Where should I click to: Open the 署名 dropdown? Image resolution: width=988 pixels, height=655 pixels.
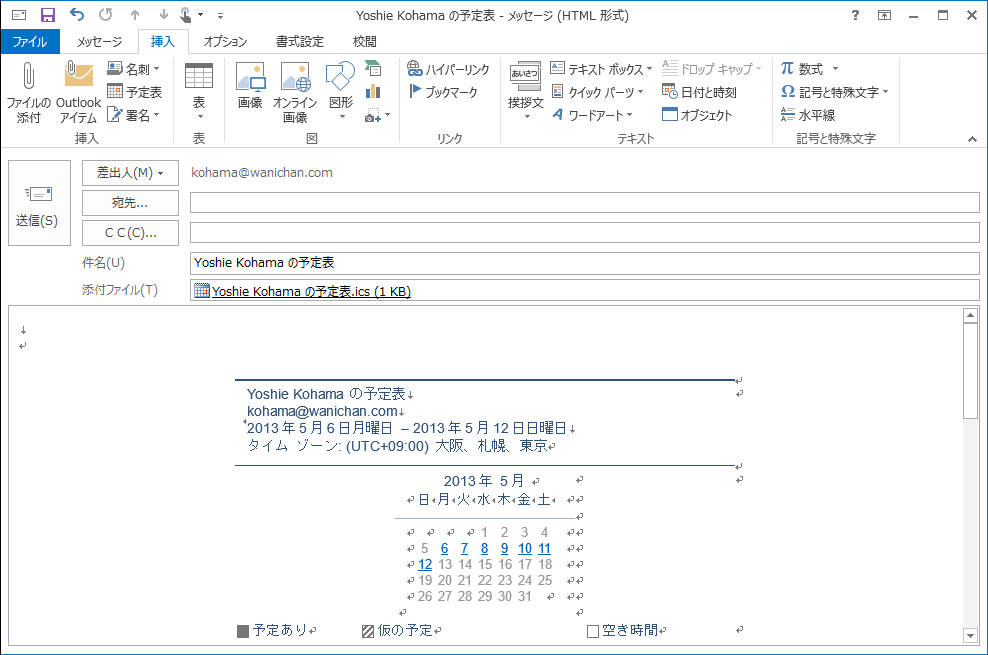(134, 115)
